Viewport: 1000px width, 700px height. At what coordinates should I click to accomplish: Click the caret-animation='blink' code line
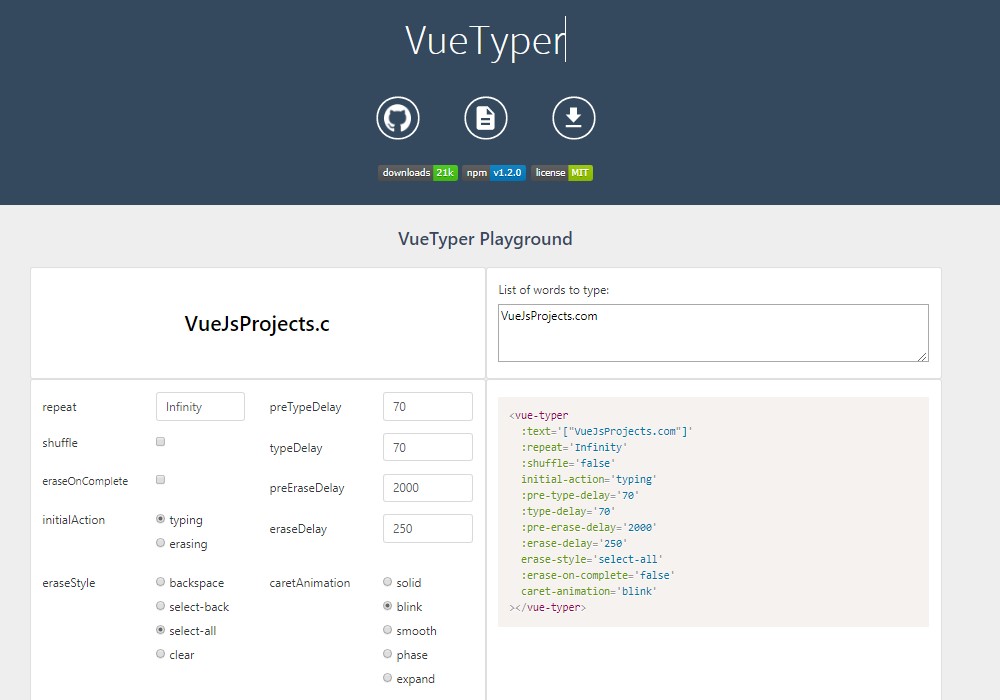click(x=589, y=591)
